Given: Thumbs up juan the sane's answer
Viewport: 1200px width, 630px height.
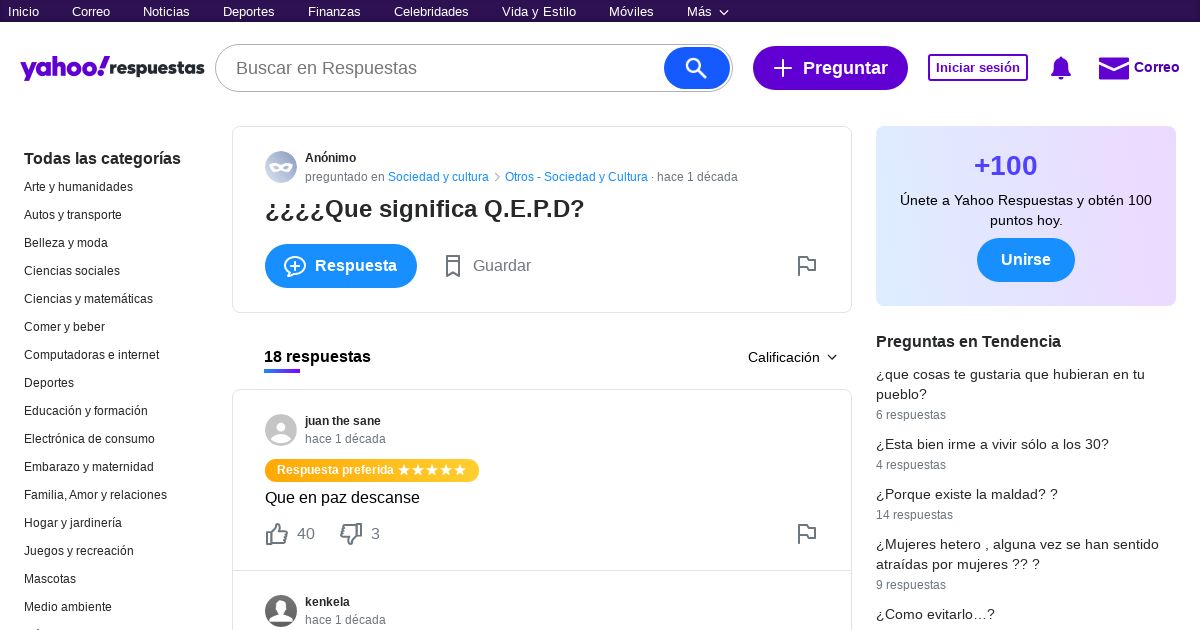Looking at the screenshot, I should (x=277, y=534).
